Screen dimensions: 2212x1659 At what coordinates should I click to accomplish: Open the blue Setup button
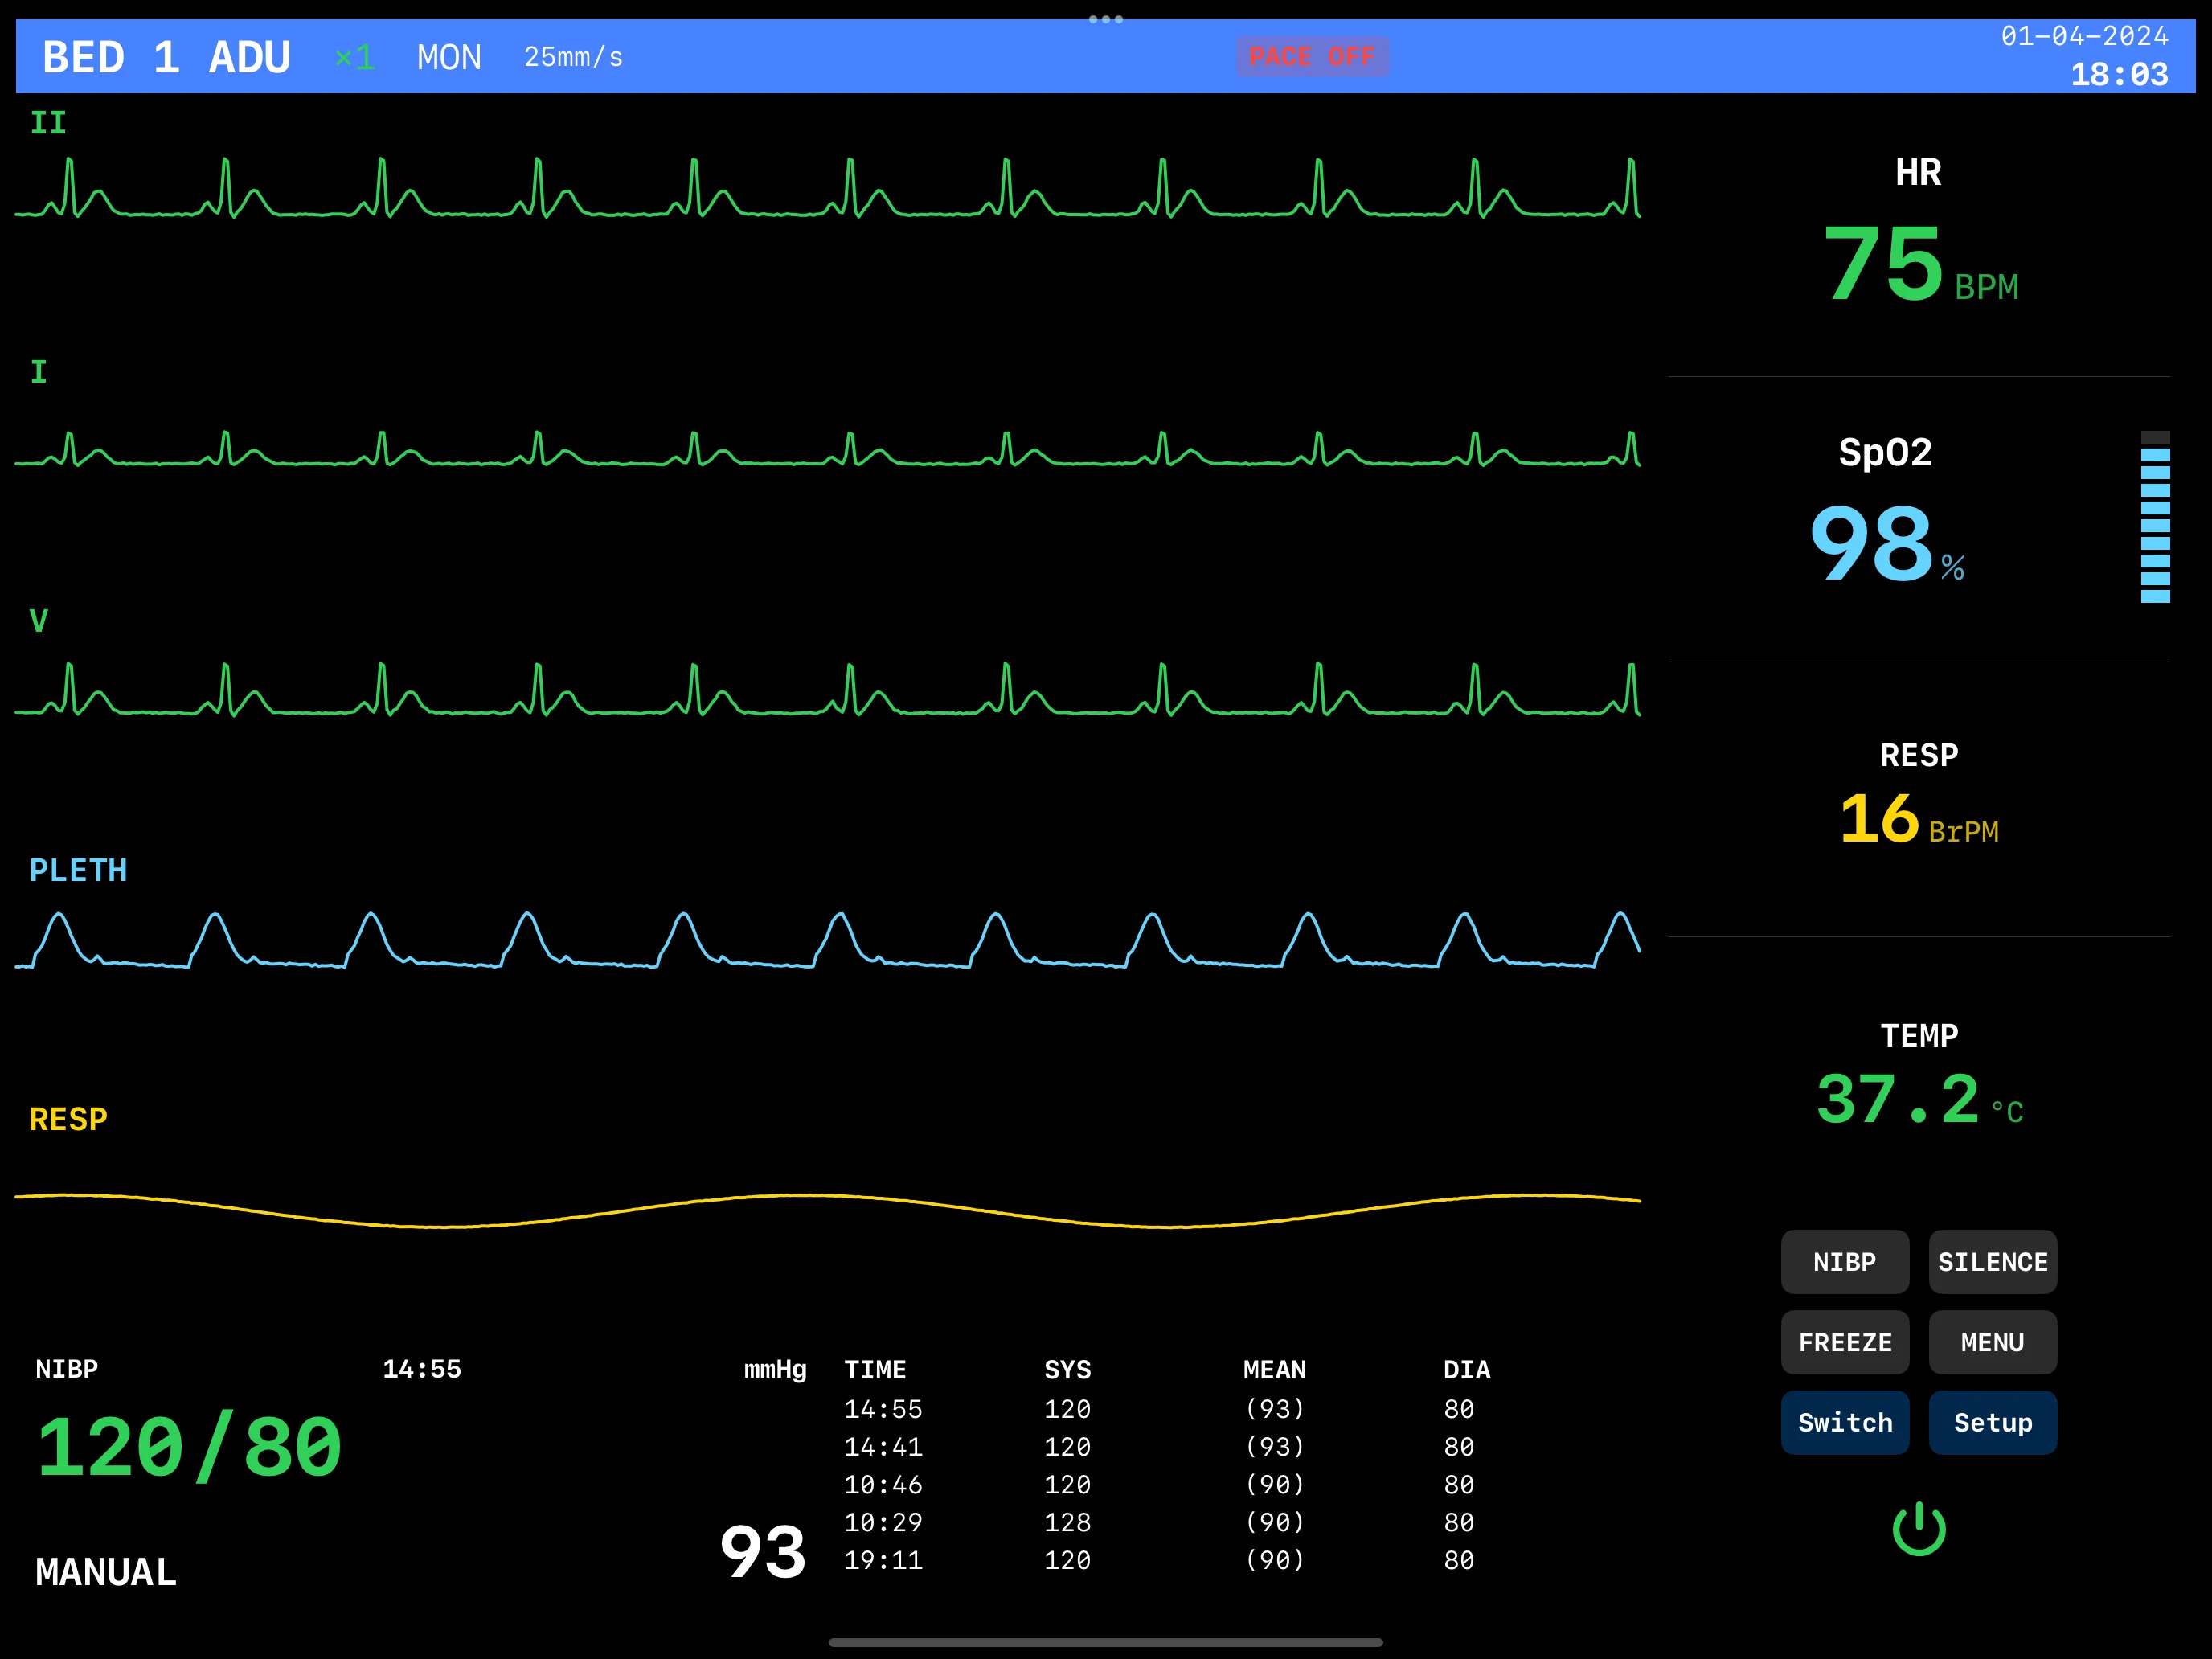pos(1992,1422)
